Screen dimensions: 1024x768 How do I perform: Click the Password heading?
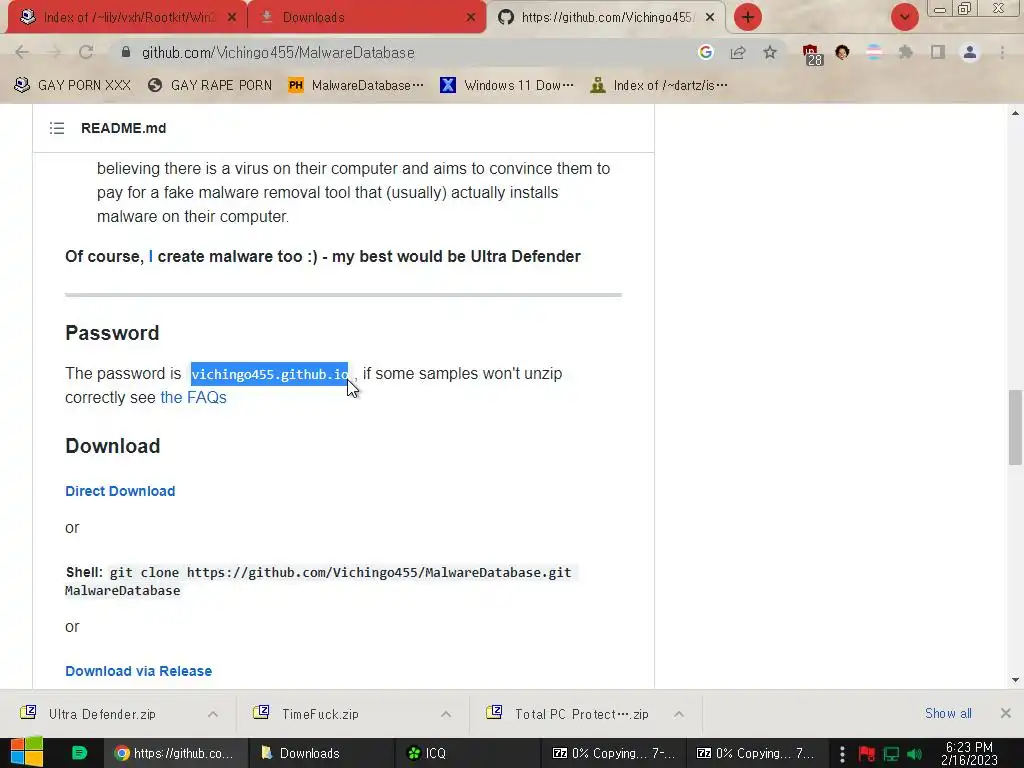(112, 333)
